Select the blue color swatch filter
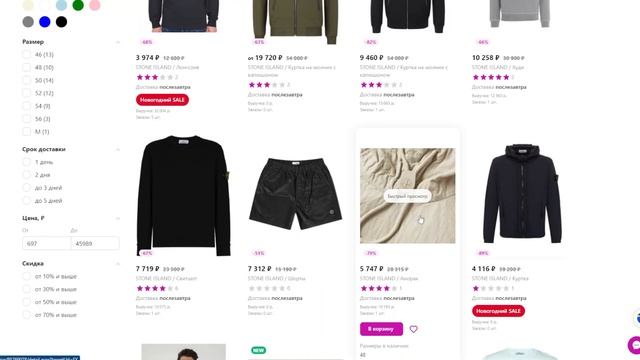 pyautogui.click(x=44, y=22)
